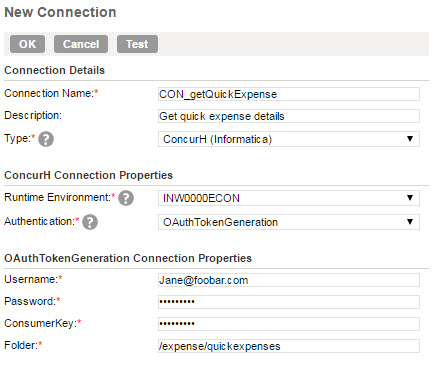This screenshot has height=365, width=439.
Task: Open the help icon next to Runtime Environment
Action: click(x=126, y=198)
